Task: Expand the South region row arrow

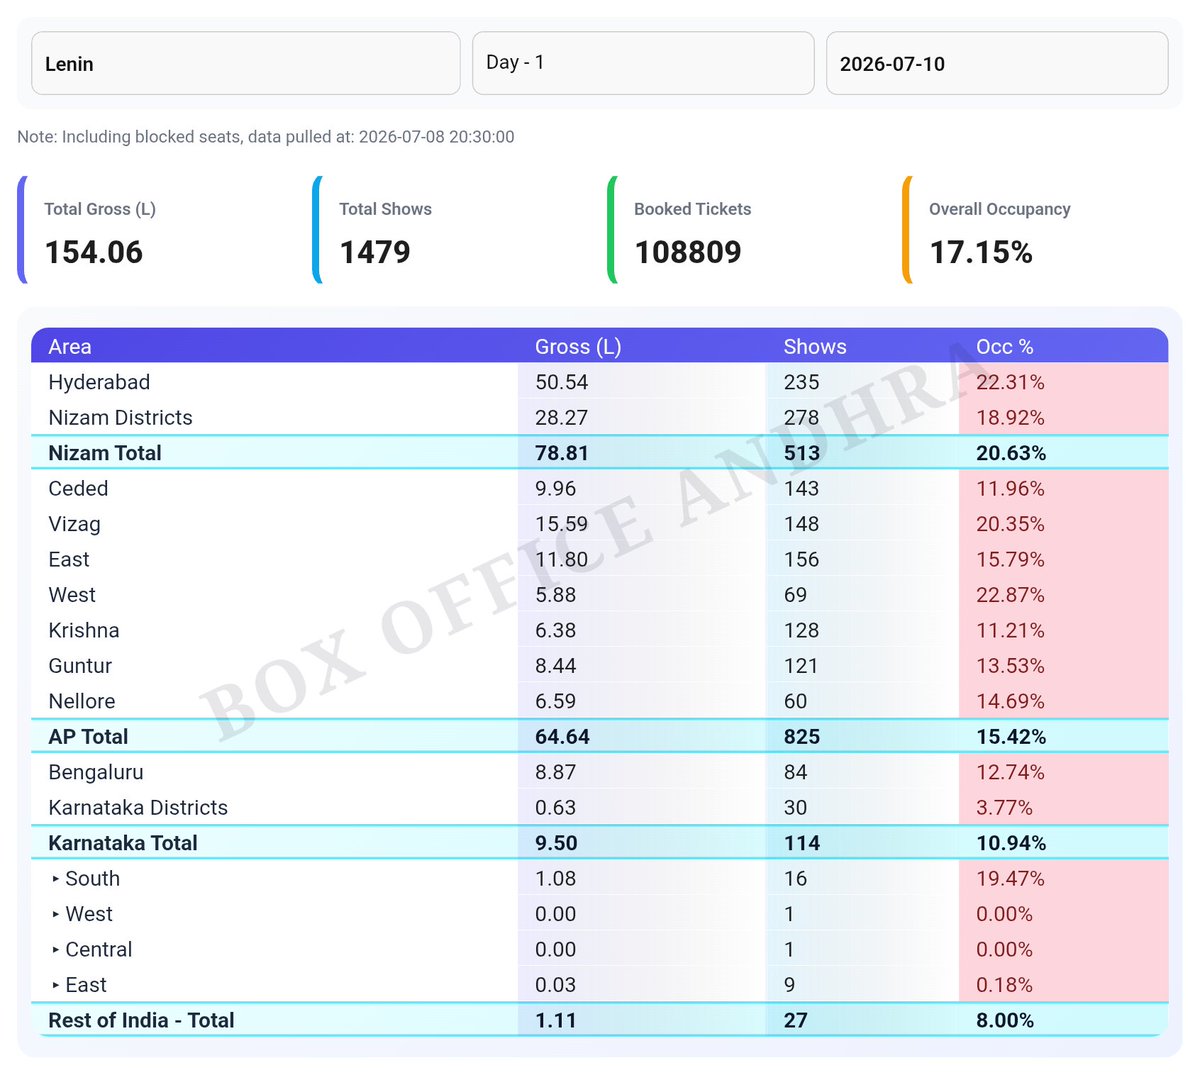Action: click(56, 879)
